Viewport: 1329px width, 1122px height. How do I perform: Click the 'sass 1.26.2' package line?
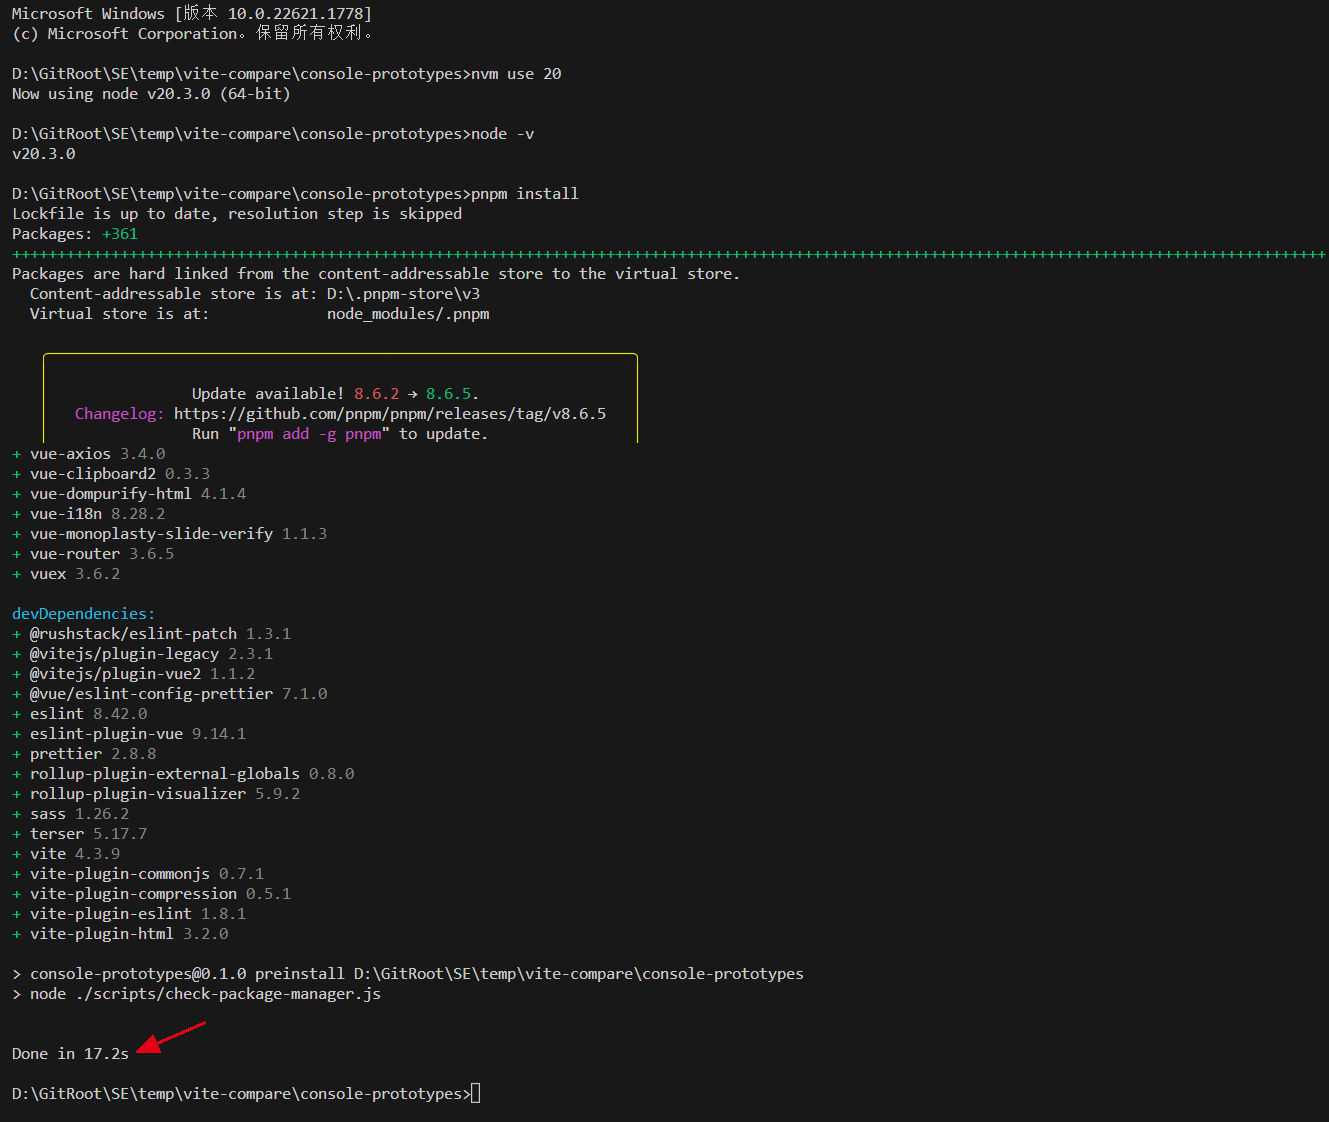point(71,814)
